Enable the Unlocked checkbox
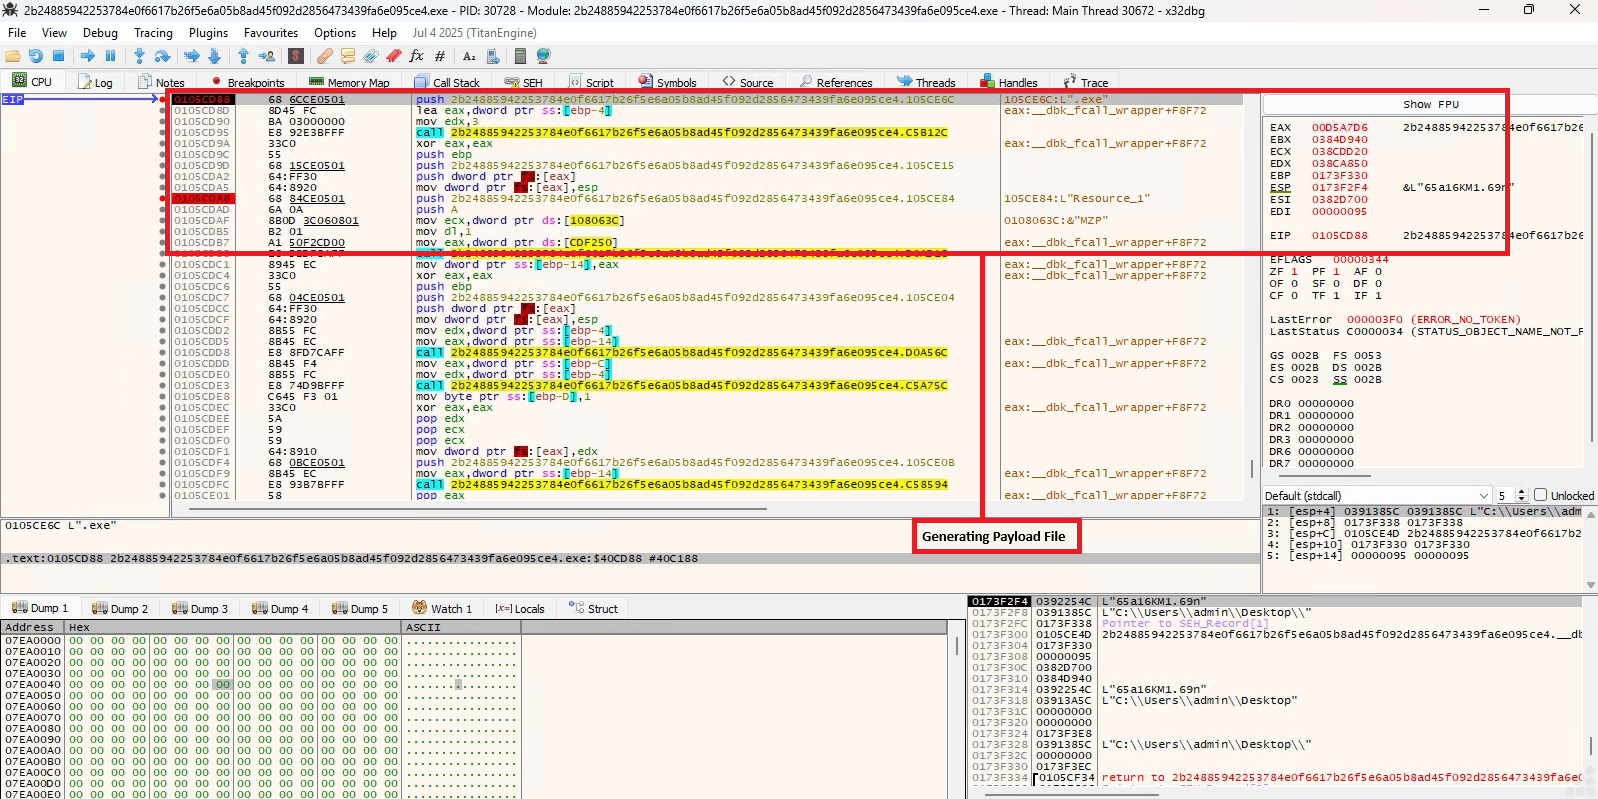Screen dimensions: 1598x799 1541,495
